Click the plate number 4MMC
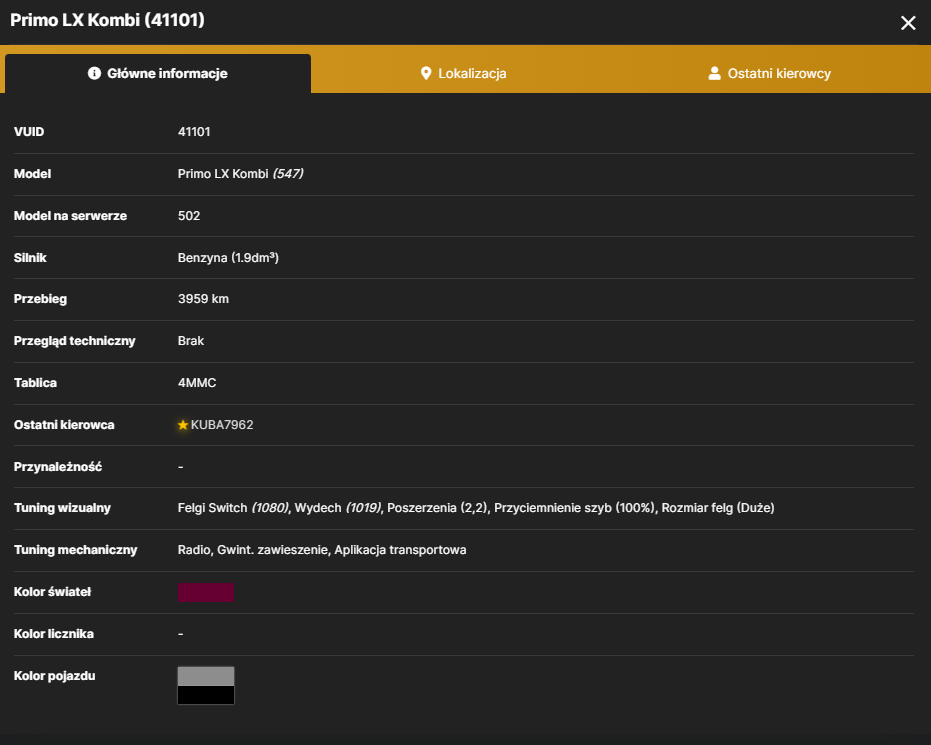The width and height of the screenshot is (931, 745). click(x=197, y=383)
